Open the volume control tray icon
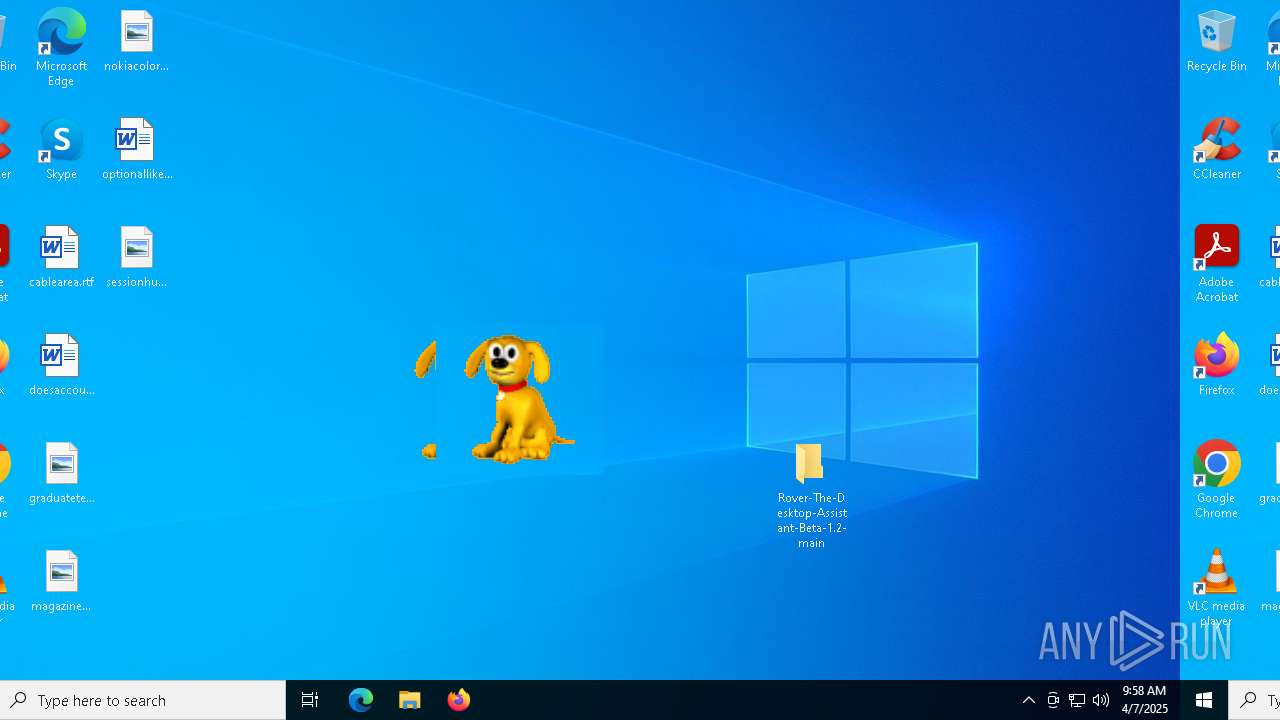The image size is (1280, 720). pos(1101,700)
